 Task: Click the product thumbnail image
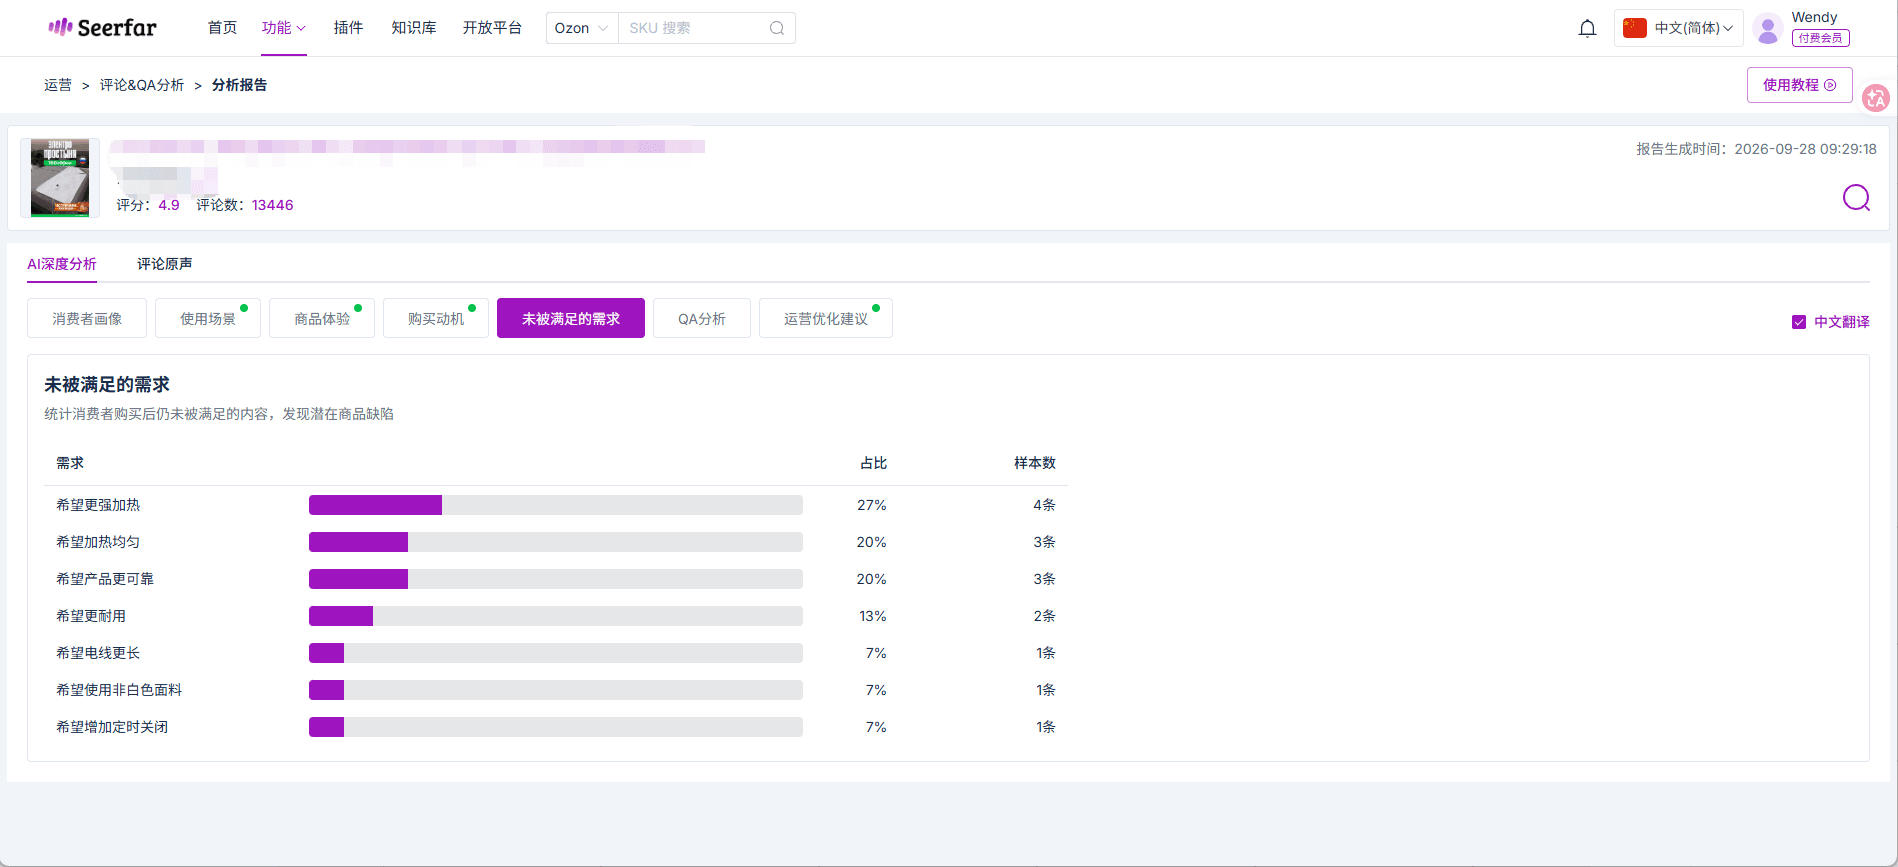click(x=60, y=178)
